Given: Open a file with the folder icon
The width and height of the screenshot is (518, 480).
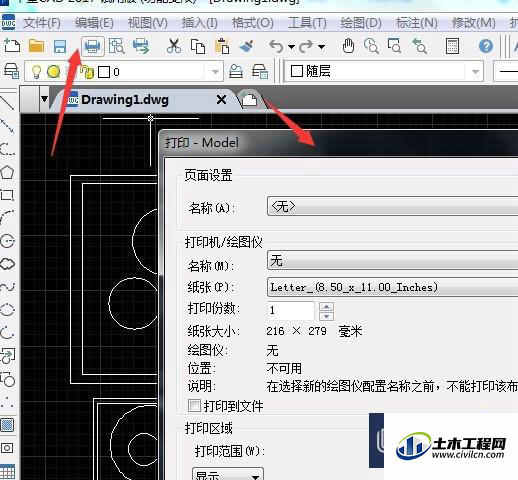Looking at the screenshot, I should pos(36,46).
